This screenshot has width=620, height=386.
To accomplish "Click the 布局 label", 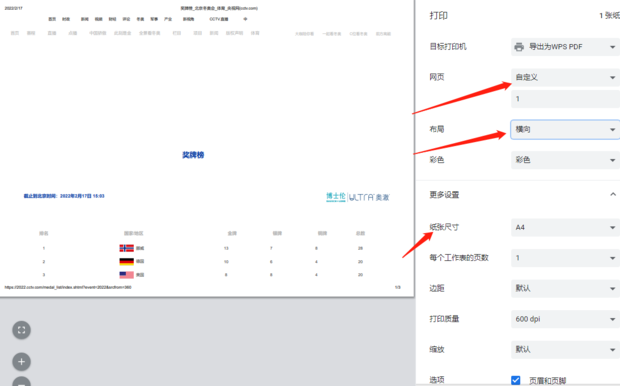I will tap(437, 129).
